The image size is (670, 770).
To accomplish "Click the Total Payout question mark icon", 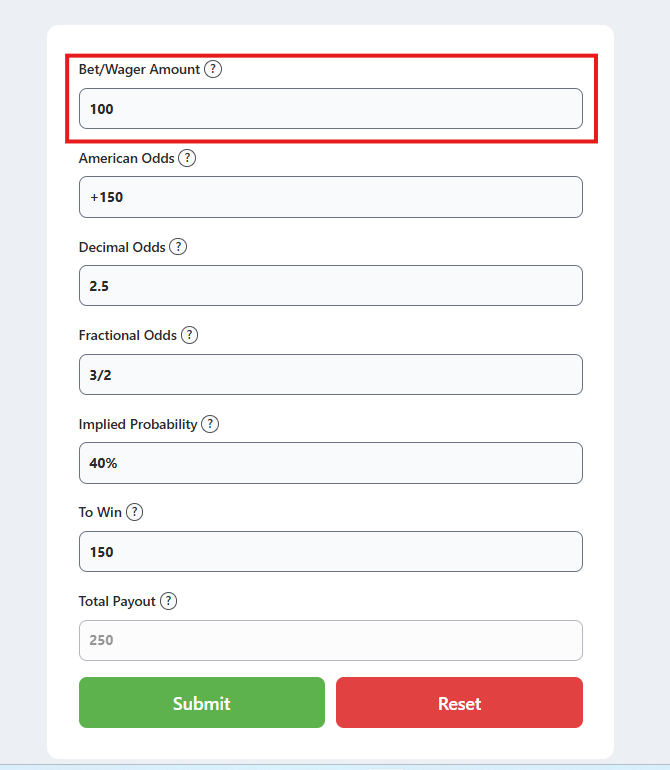I will 168,601.
